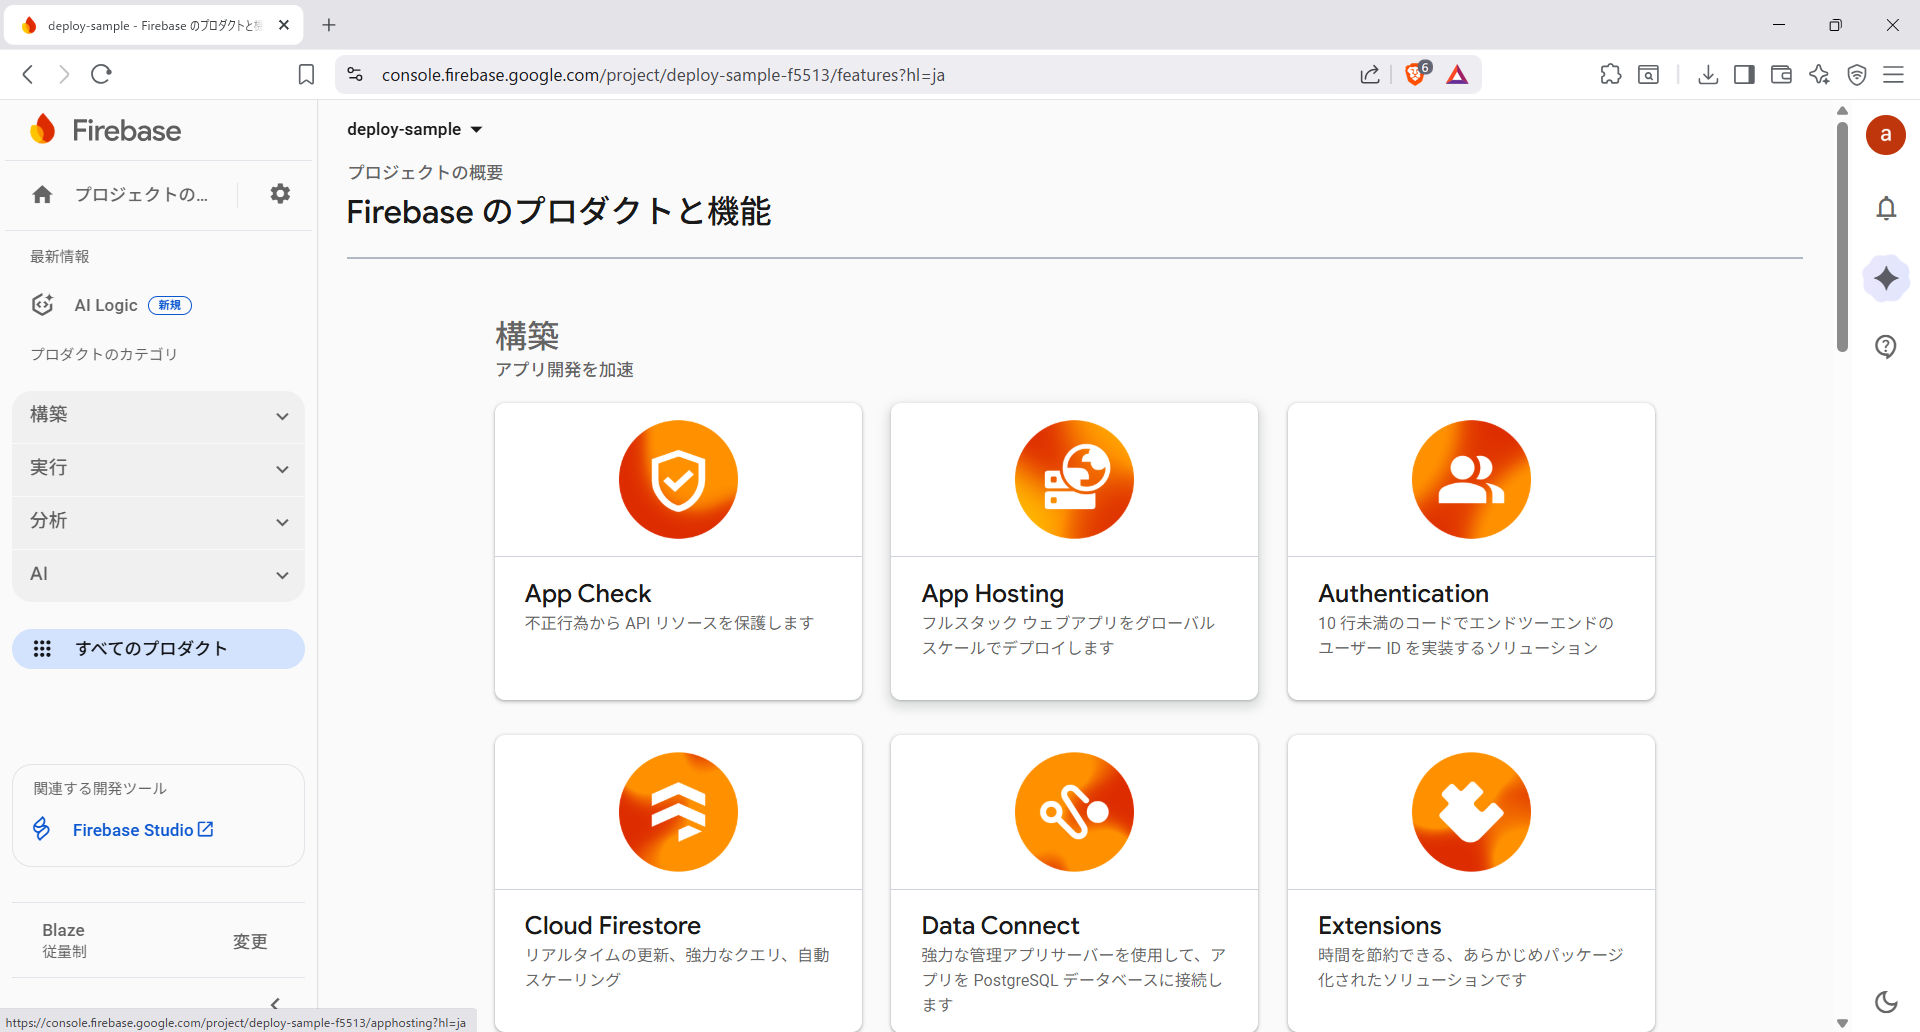
Task: Open the Extensions card title
Action: (1379, 926)
